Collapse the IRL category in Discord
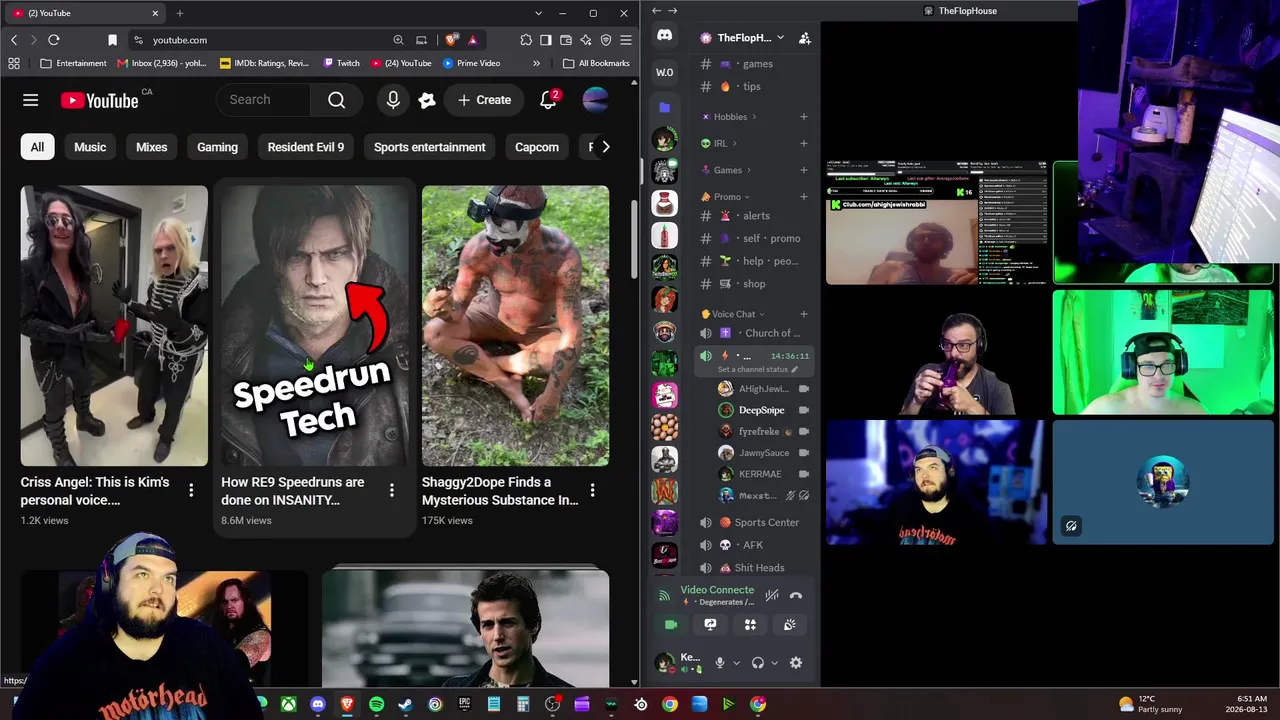The width and height of the screenshot is (1280, 720). pyautogui.click(x=720, y=143)
